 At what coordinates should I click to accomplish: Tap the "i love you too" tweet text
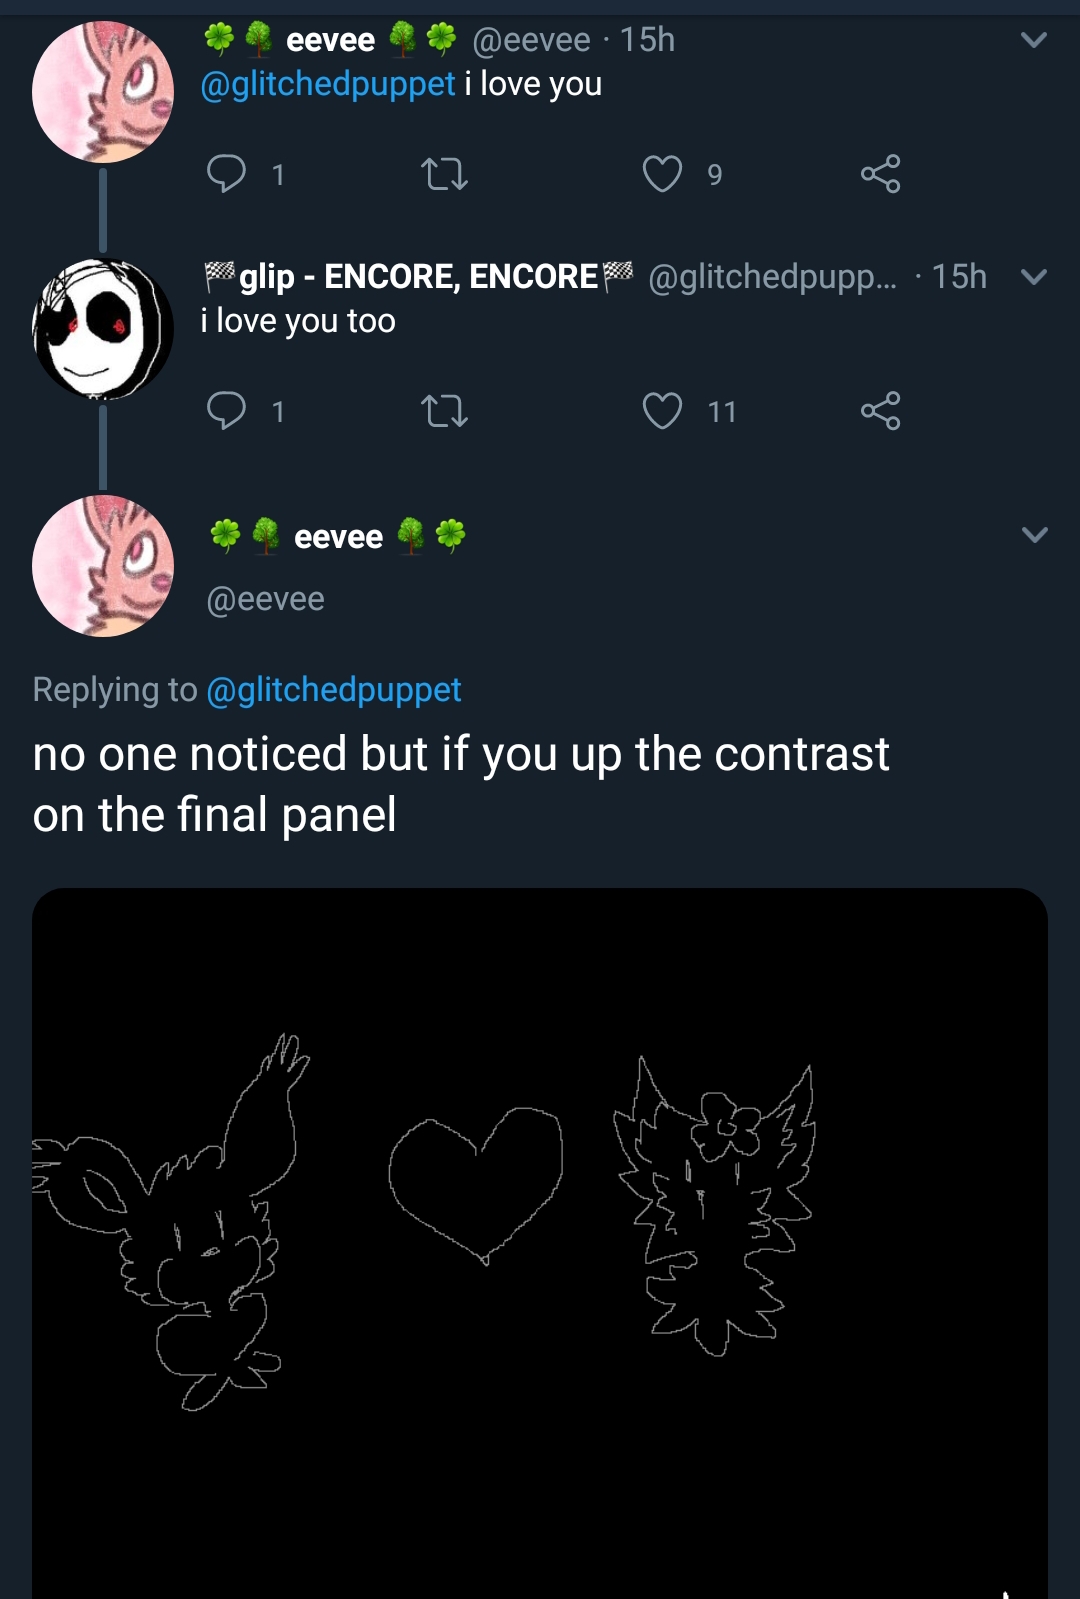(x=298, y=321)
